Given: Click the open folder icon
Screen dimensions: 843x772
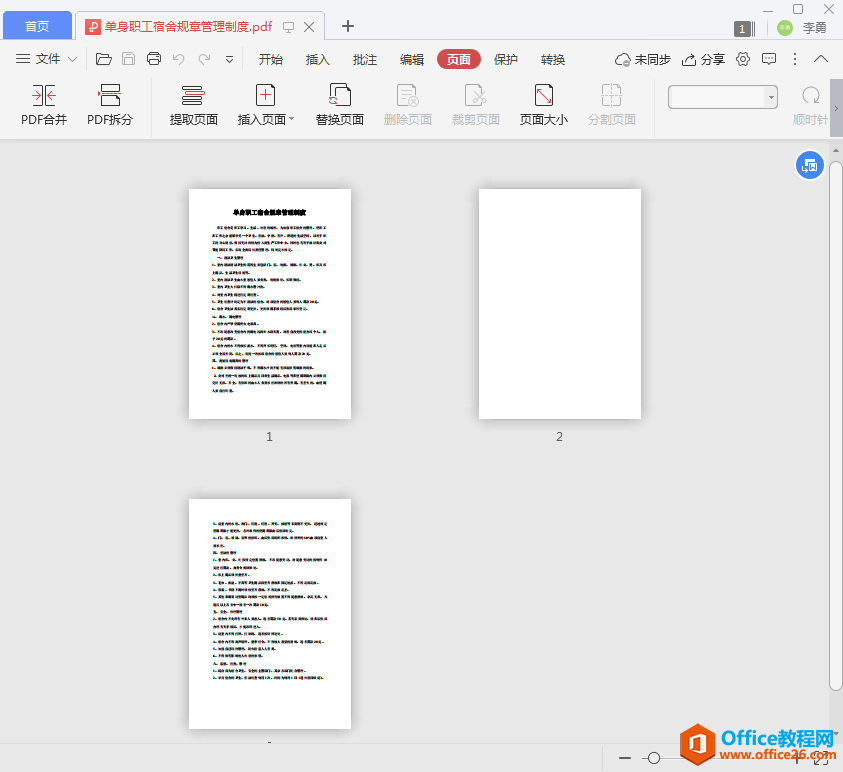Looking at the screenshot, I should 104,59.
